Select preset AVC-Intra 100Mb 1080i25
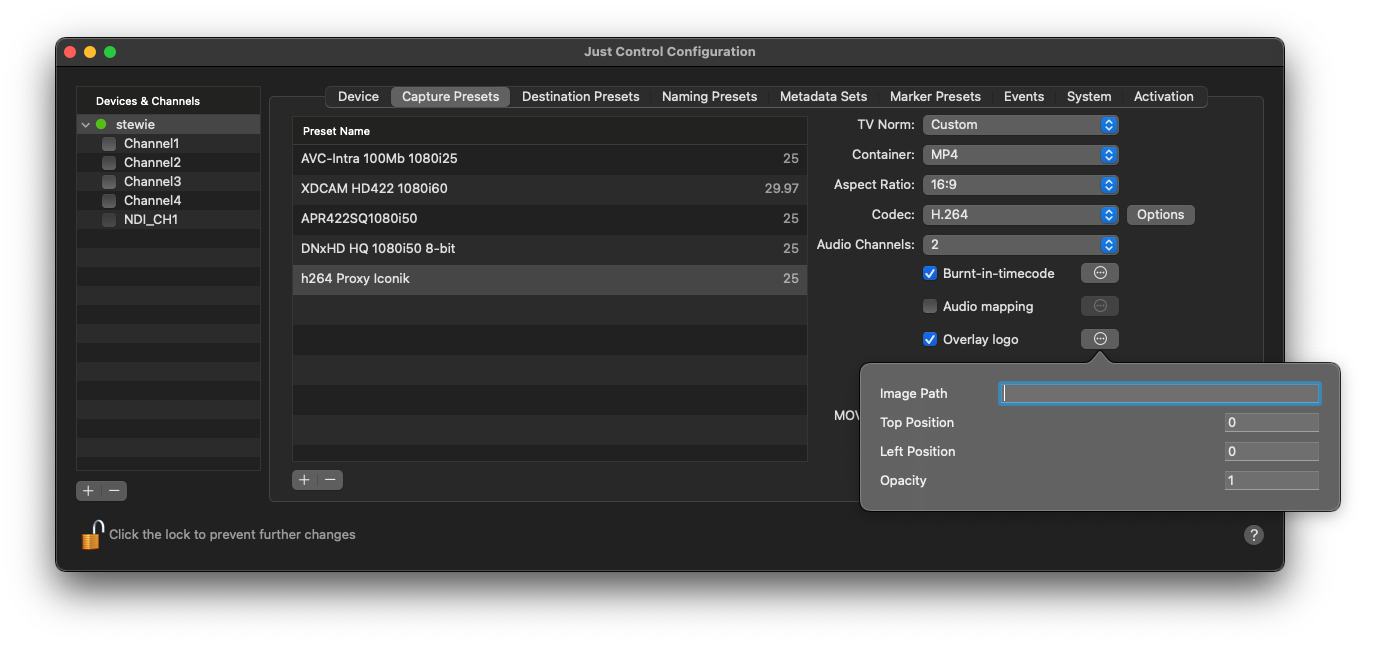The image size is (1376, 645). click(x=549, y=159)
